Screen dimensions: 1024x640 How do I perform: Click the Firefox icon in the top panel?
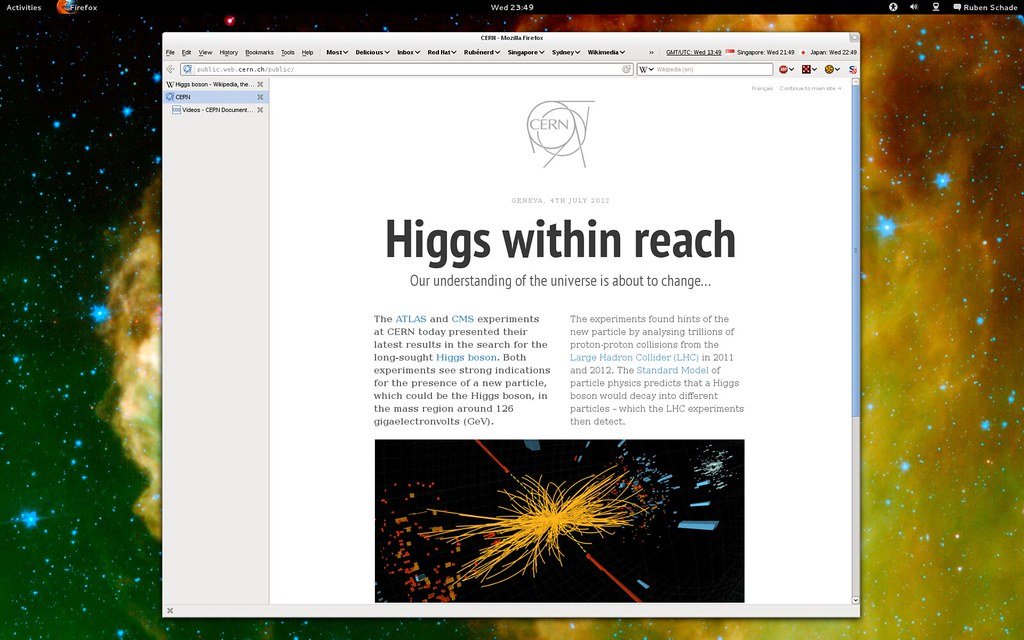[65, 6]
